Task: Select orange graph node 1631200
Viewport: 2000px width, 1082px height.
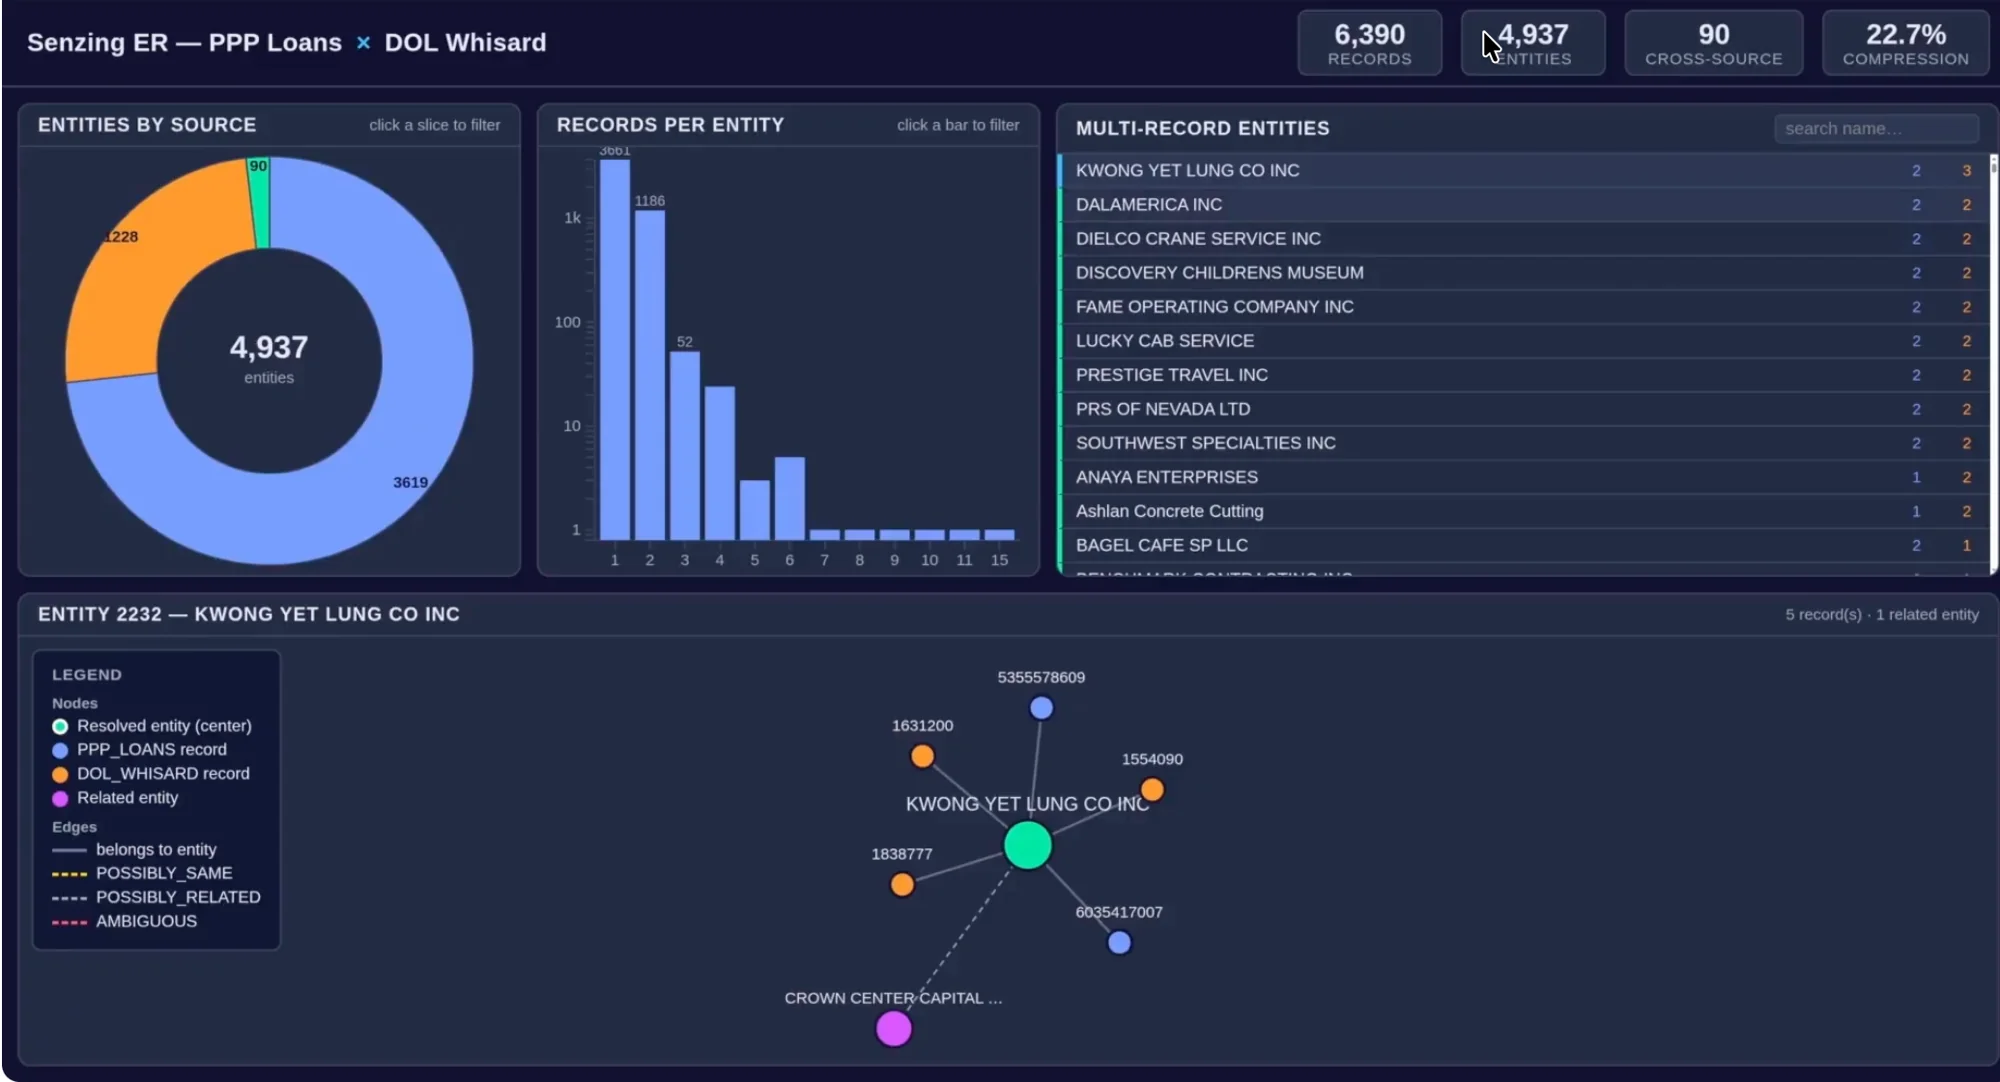Action: click(x=922, y=756)
